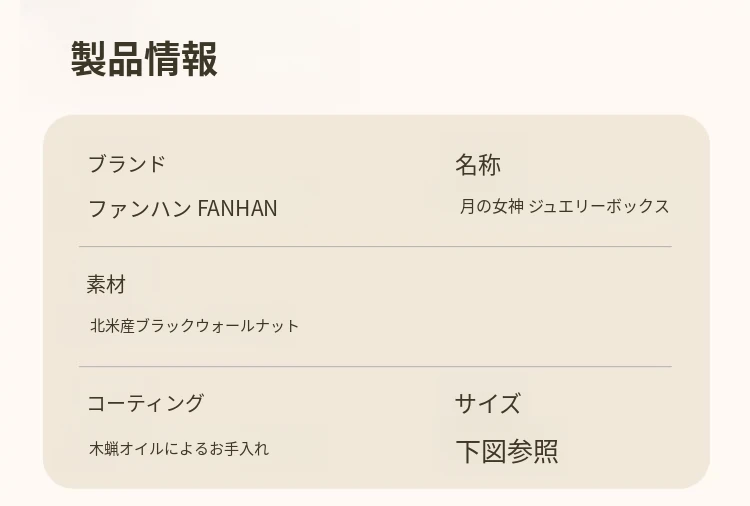Image resolution: width=750 pixels, height=506 pixels.
Task: Click ブラックウォールナット material text
Action: 217,326
